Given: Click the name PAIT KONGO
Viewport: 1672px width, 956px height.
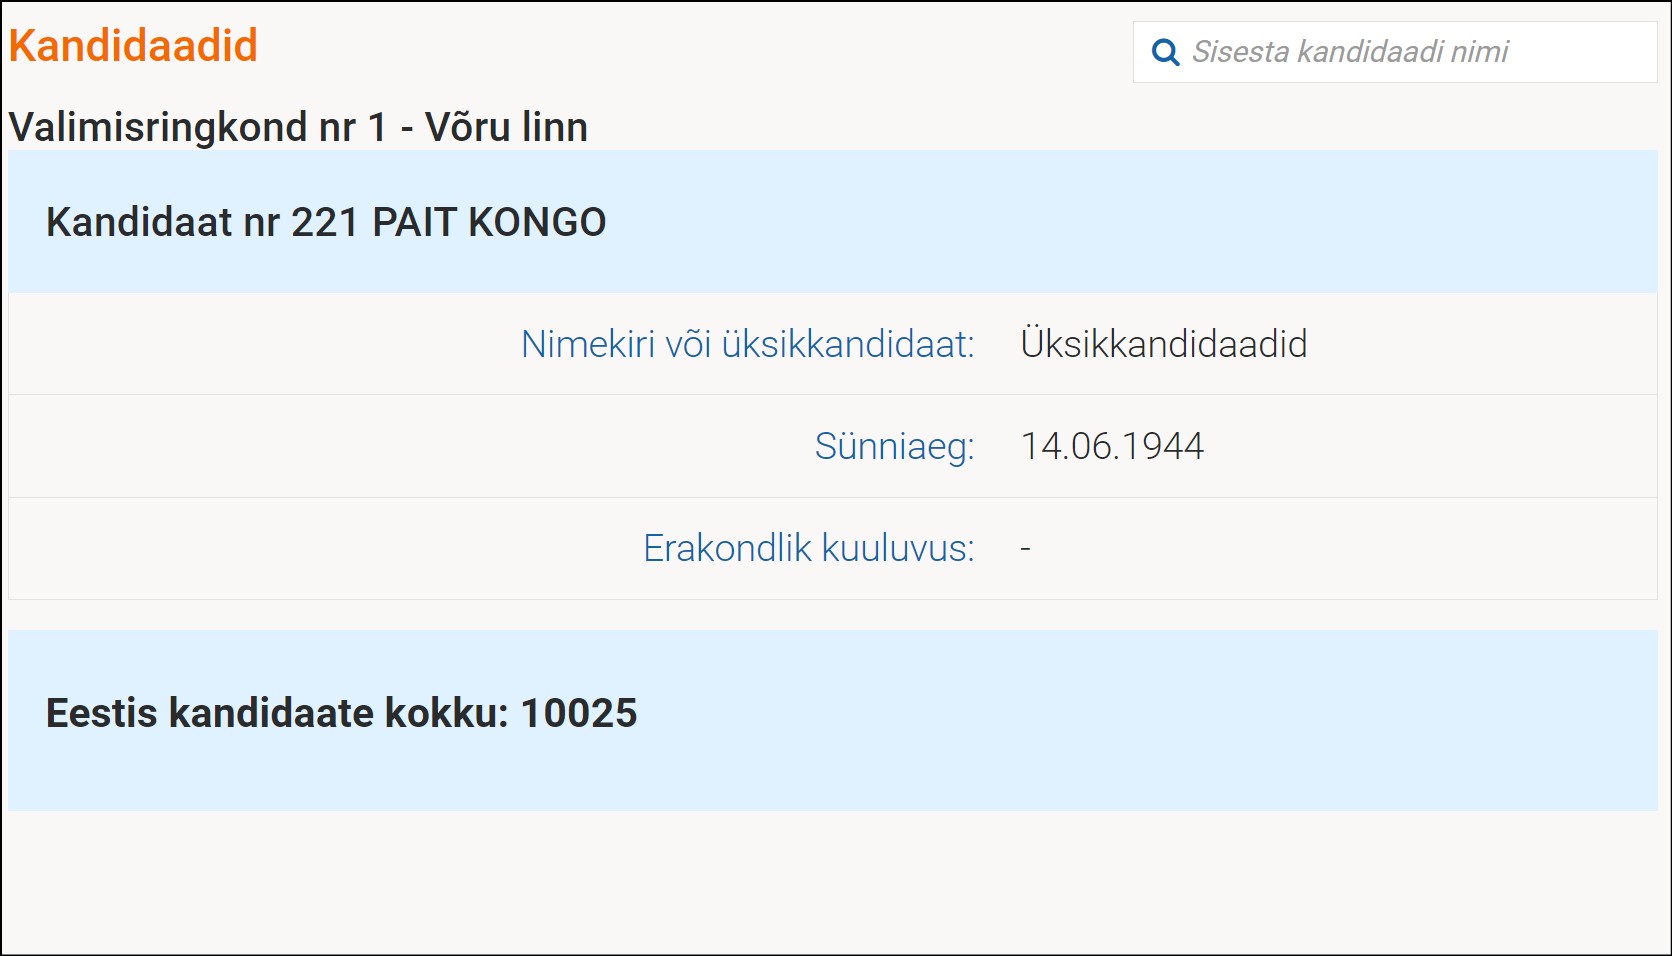Looking at the screenshot, I should click(489, 222).
